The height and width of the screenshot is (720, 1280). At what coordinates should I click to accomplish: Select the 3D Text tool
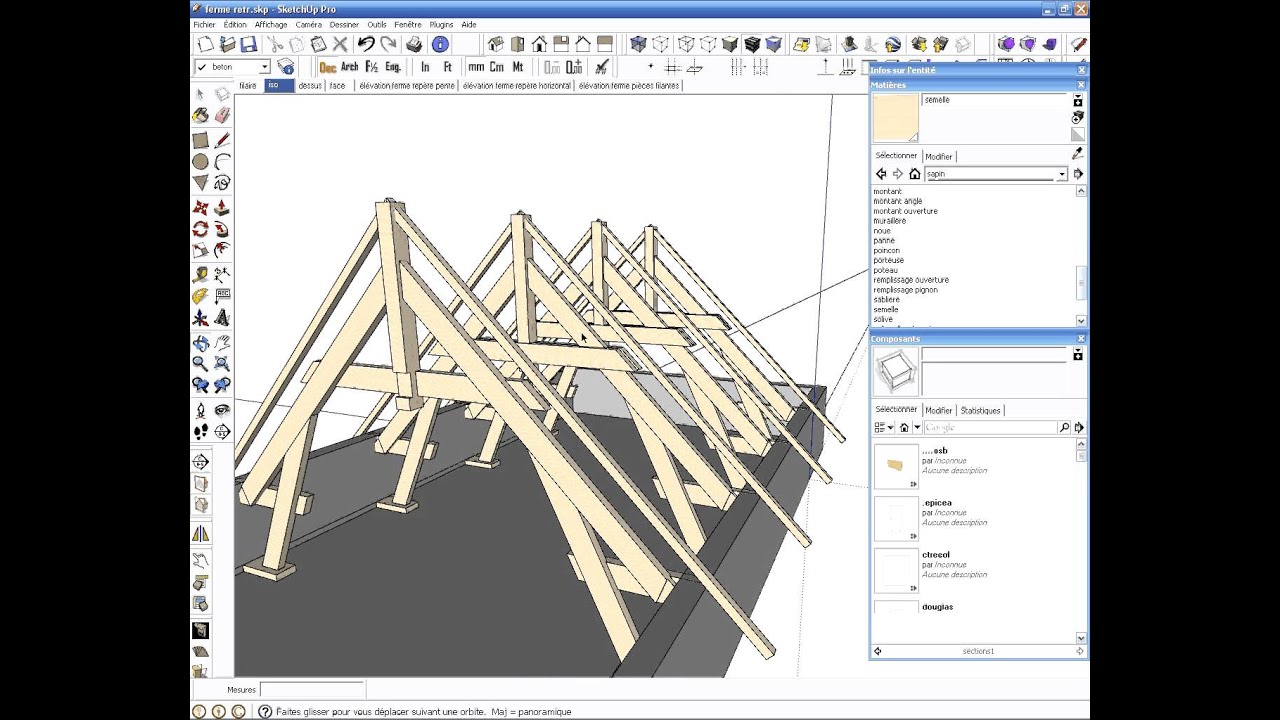221,318
